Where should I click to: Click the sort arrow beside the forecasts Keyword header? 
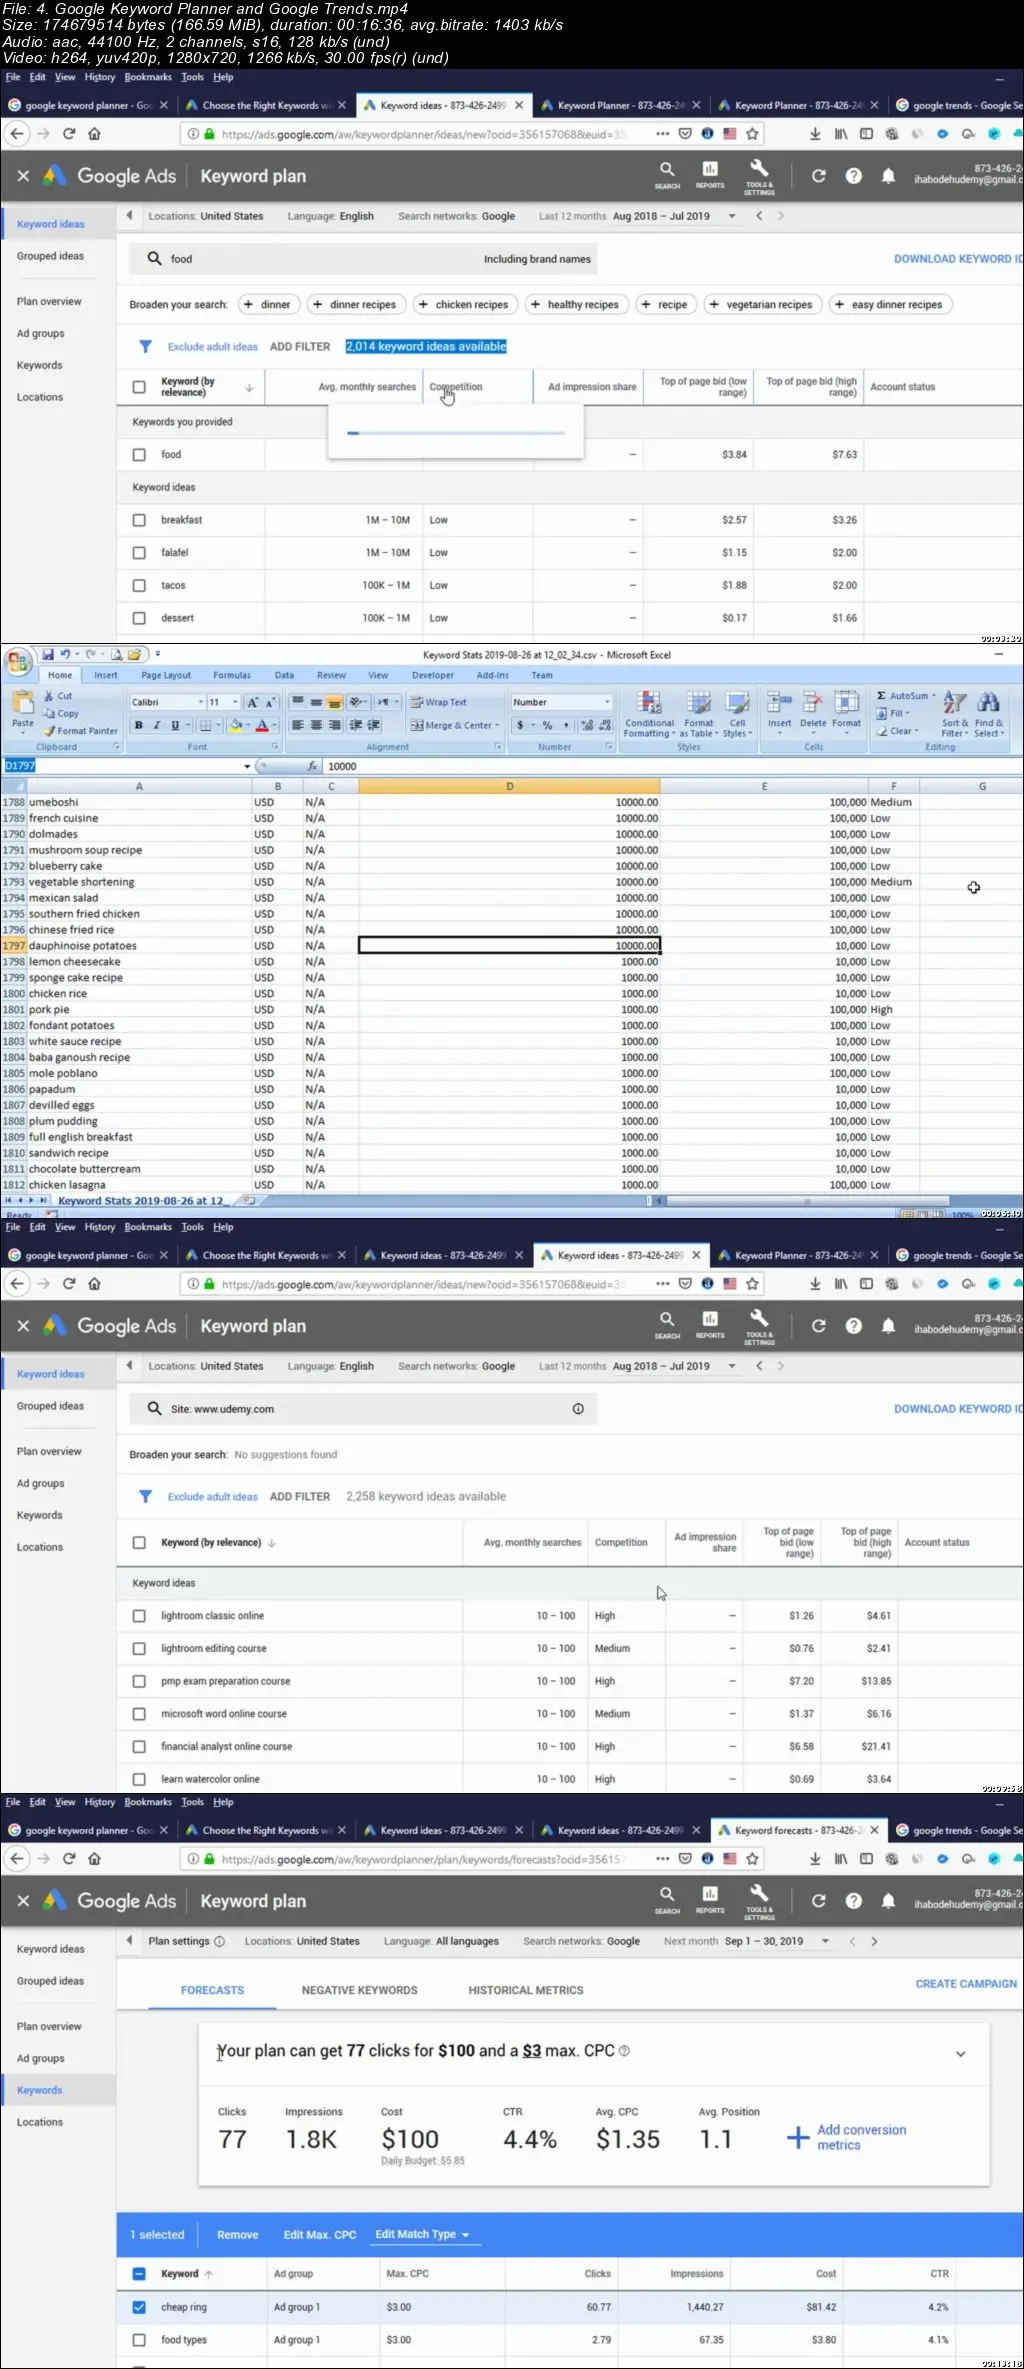pos(209,2274)
